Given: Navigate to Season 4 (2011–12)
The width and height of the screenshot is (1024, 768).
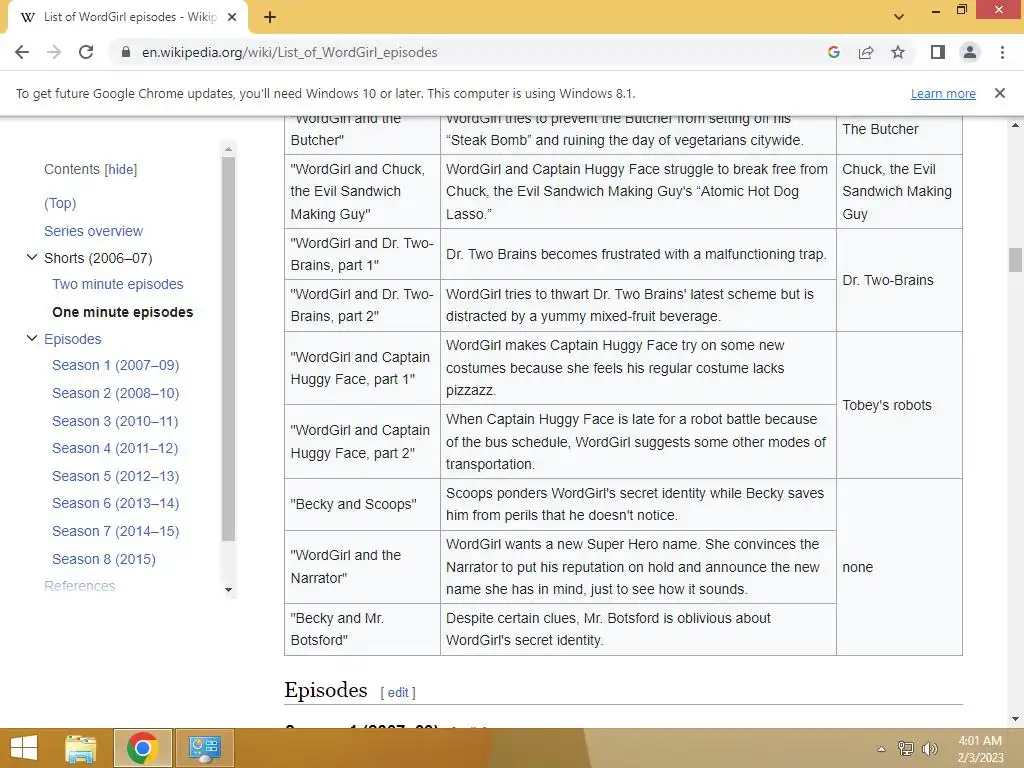Looking at the screenshot, I should (115, 448).
